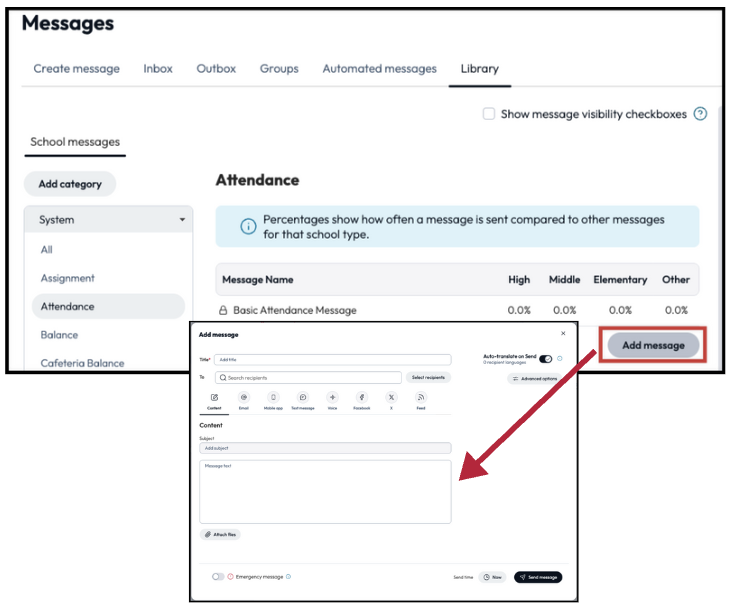The width and height of the screenshot is (731, 610).
Task: Select the Voice channel icon
Action: [332, 398]
